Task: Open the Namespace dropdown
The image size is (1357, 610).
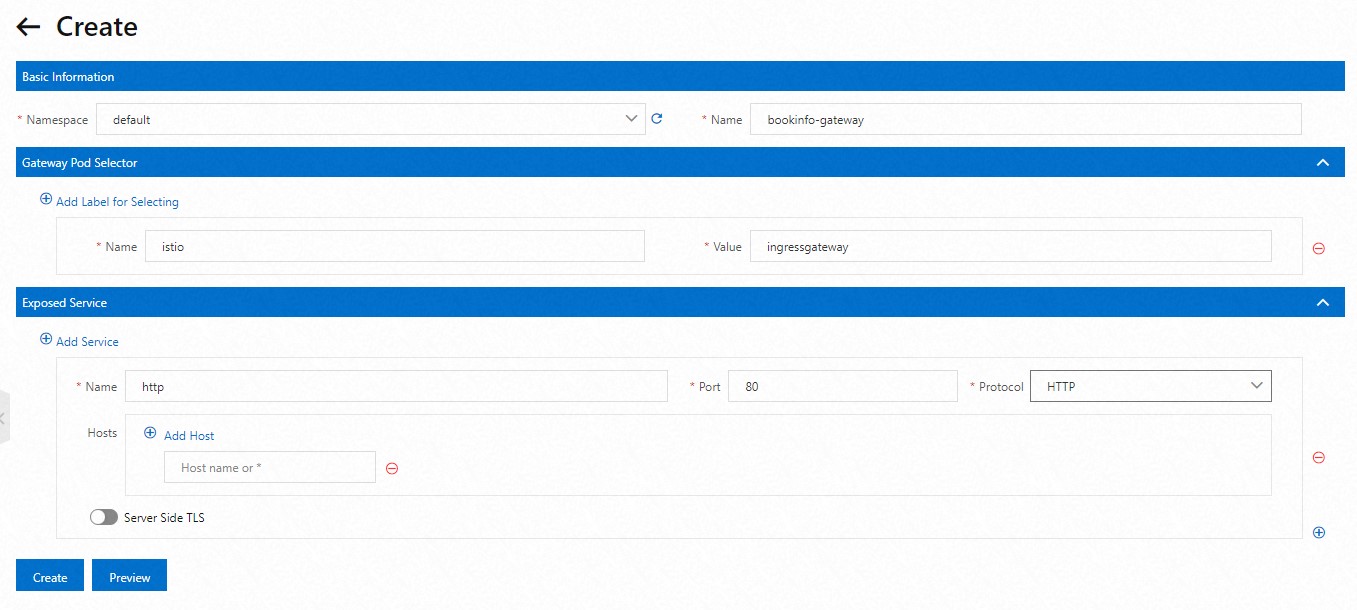Action: click(x=370, y=119)
